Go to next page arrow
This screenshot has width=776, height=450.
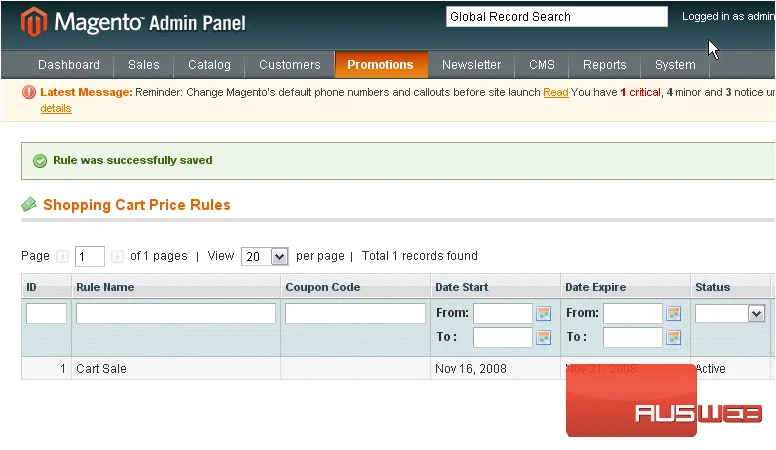click(117, 256)
